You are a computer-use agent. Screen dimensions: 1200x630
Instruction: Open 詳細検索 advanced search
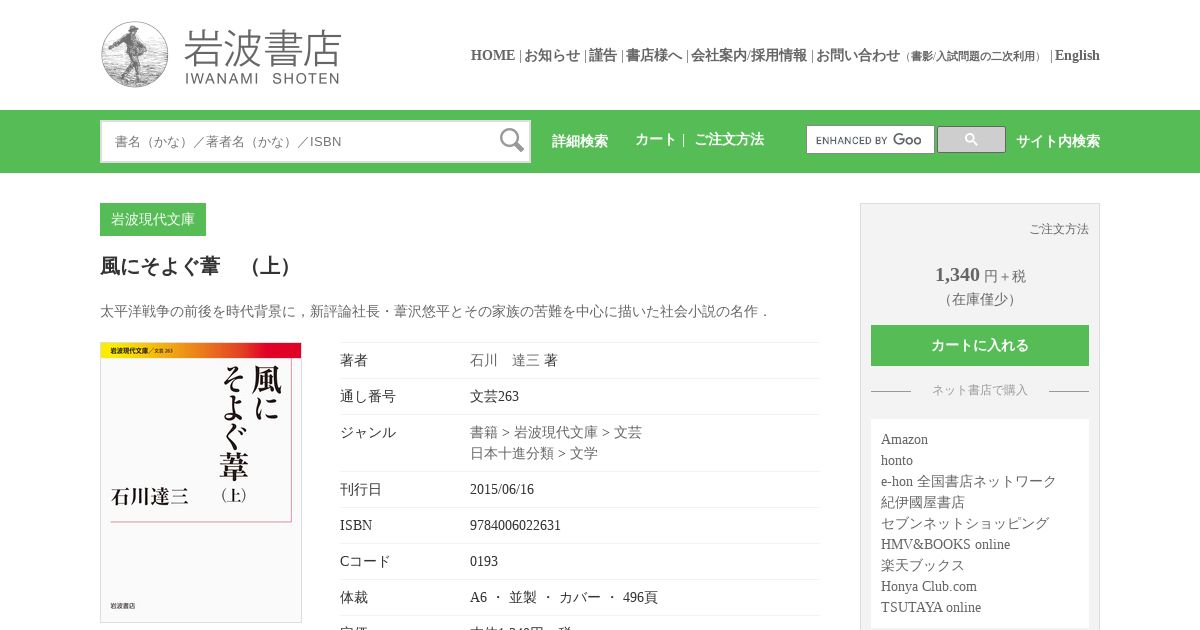click(580, 141)
